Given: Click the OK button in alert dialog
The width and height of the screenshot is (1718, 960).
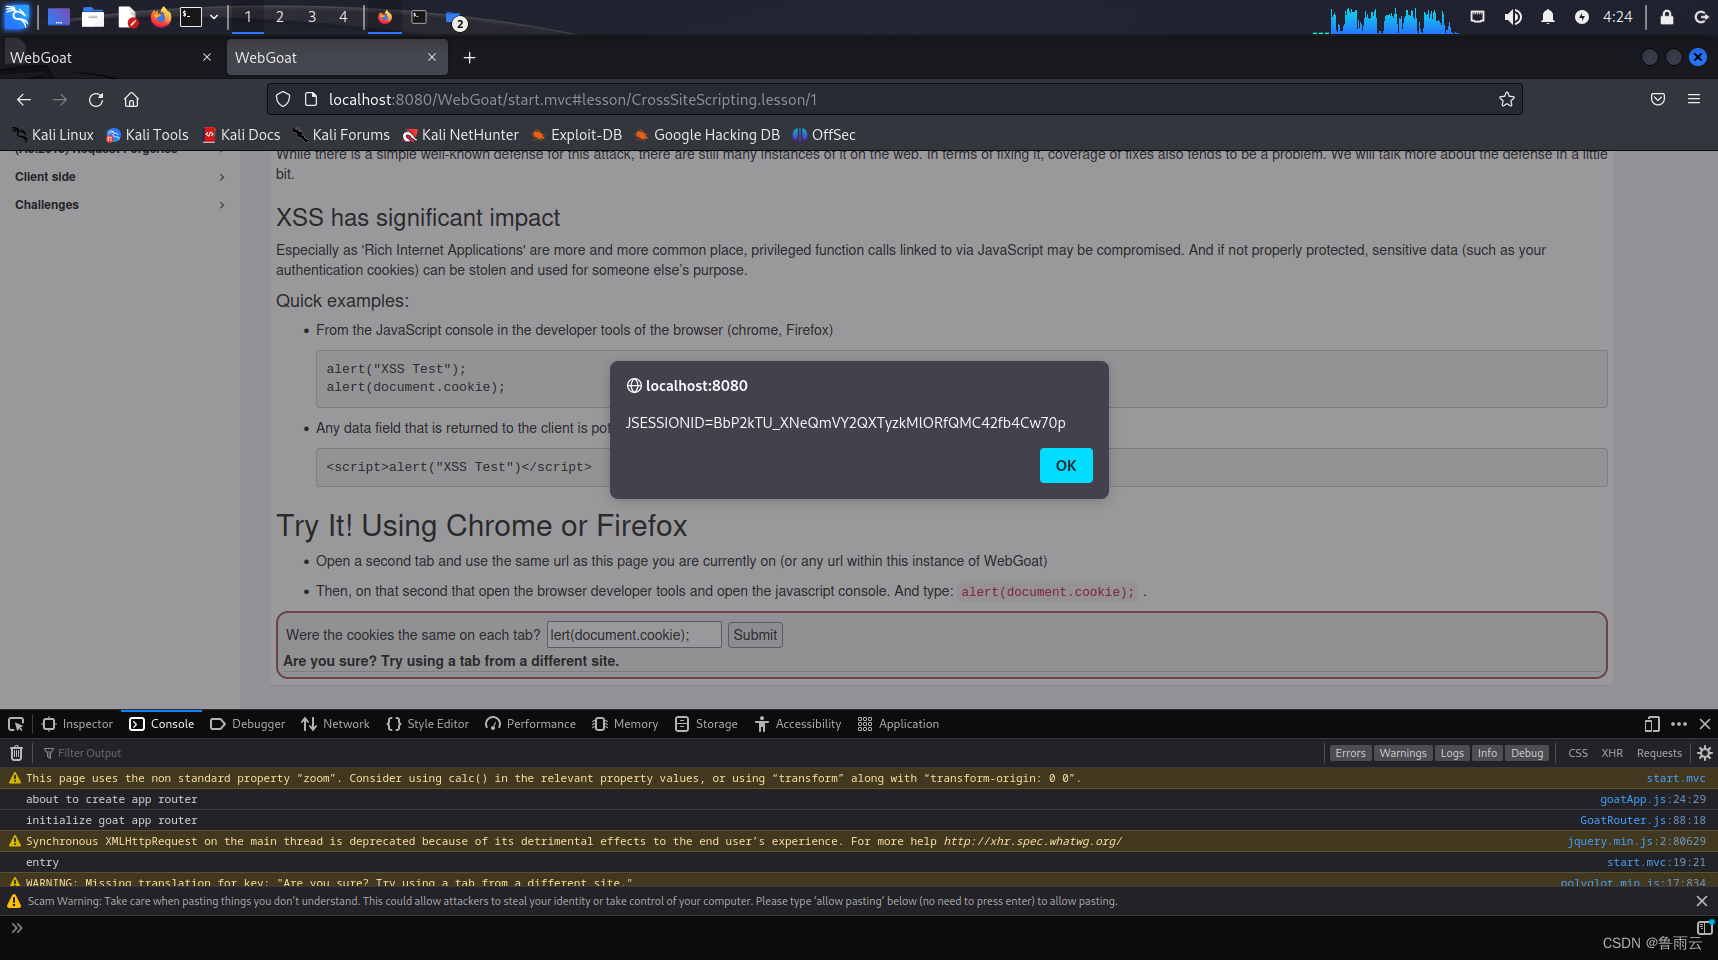Looking at the screenshot, I should point(1066,466).
